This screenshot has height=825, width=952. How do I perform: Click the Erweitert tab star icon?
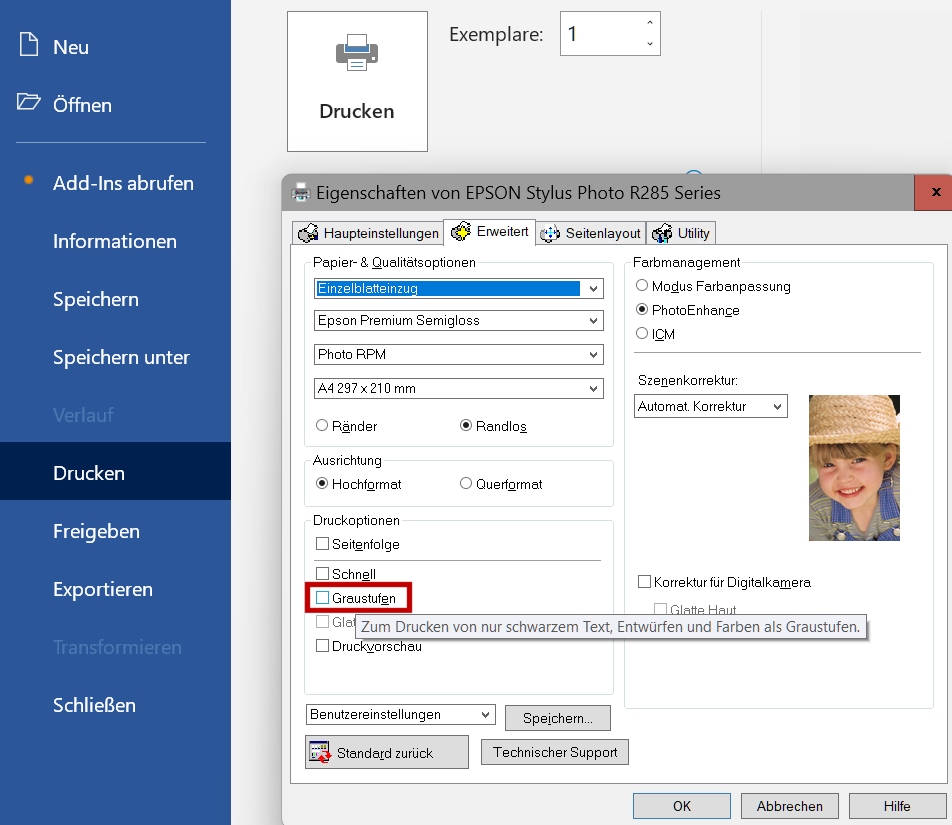[x=461, y=231]
